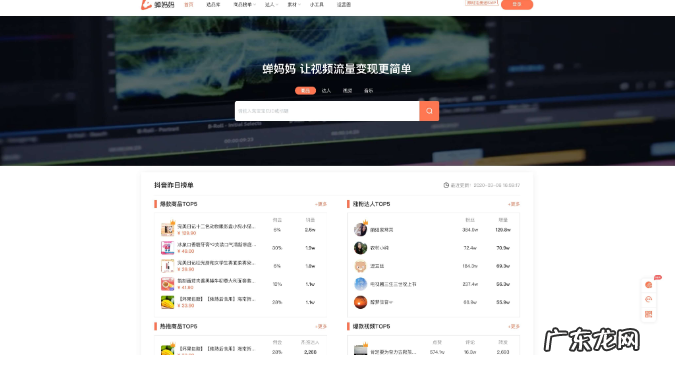This screenshot has height=369, width=678.
Task: Click the 55.9w value in last influencer row
Action: point(503,302)
